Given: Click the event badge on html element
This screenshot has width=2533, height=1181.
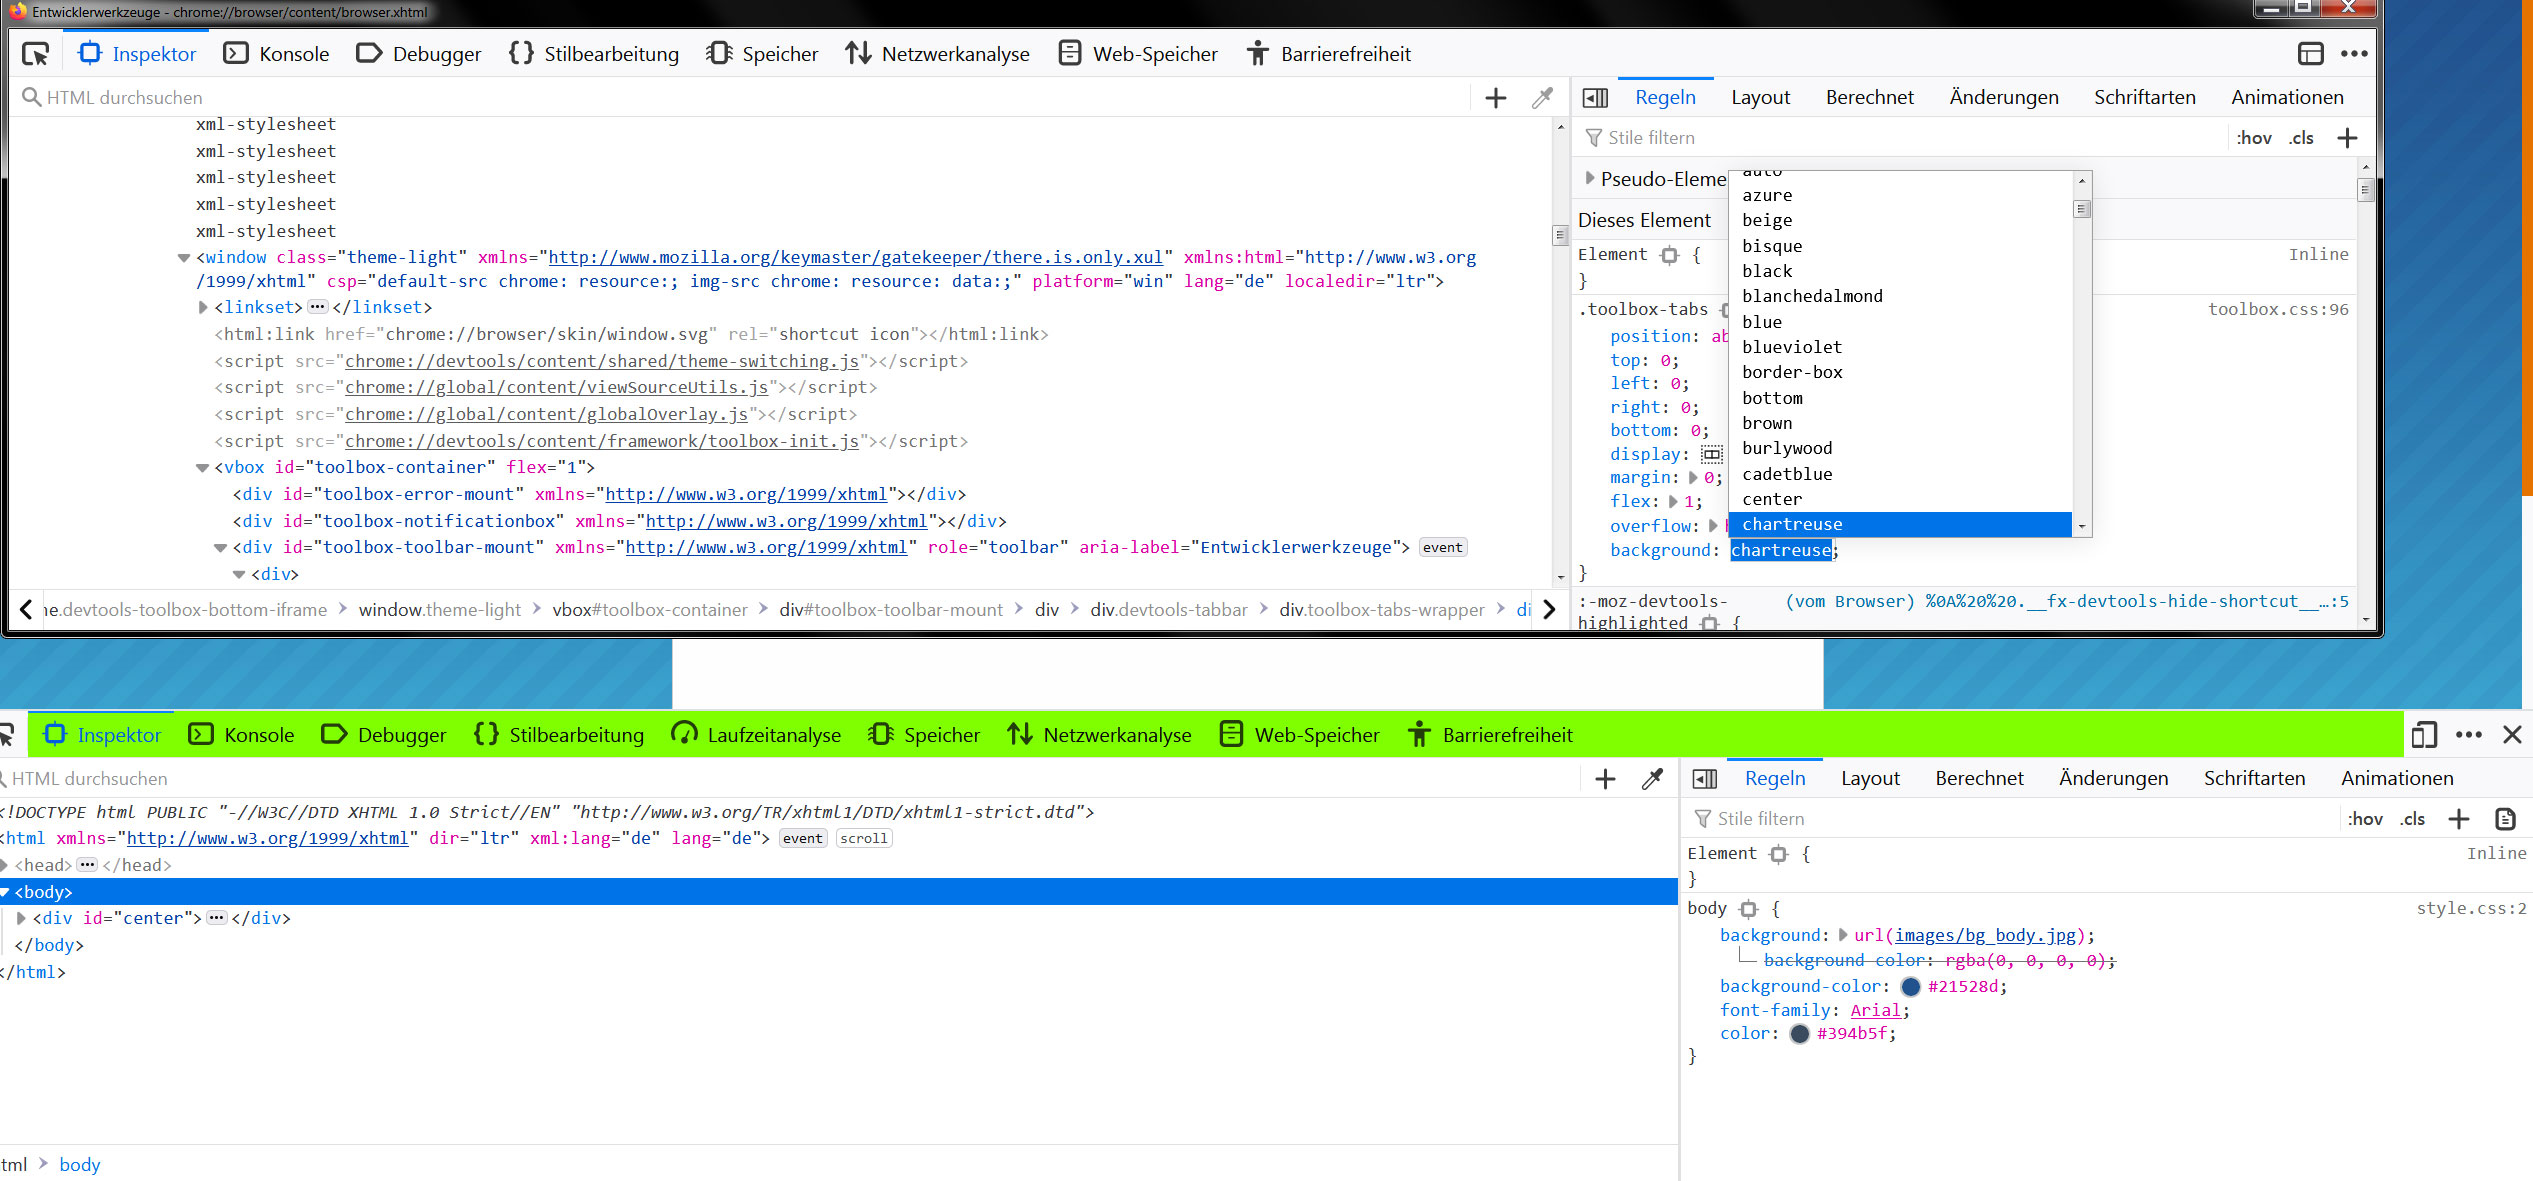Looking at the screenshot, I should (x=802, y=839).
